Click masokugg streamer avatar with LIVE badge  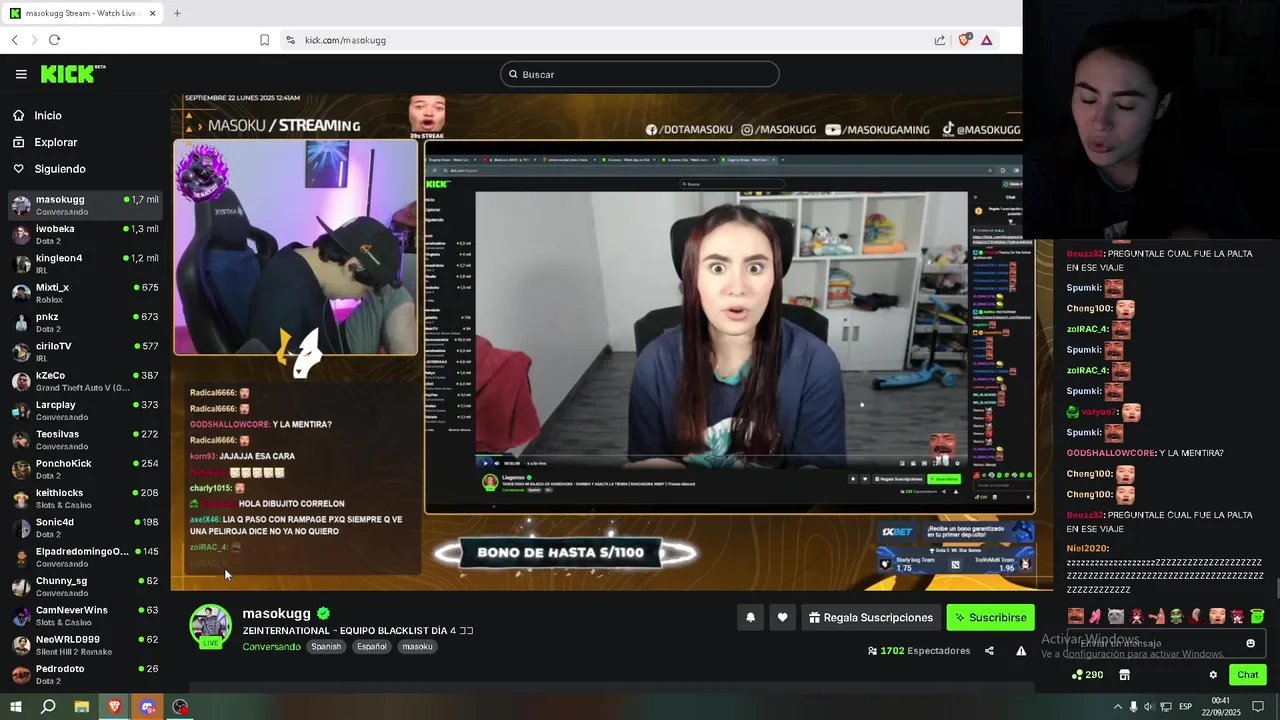(x=210, y=627)
